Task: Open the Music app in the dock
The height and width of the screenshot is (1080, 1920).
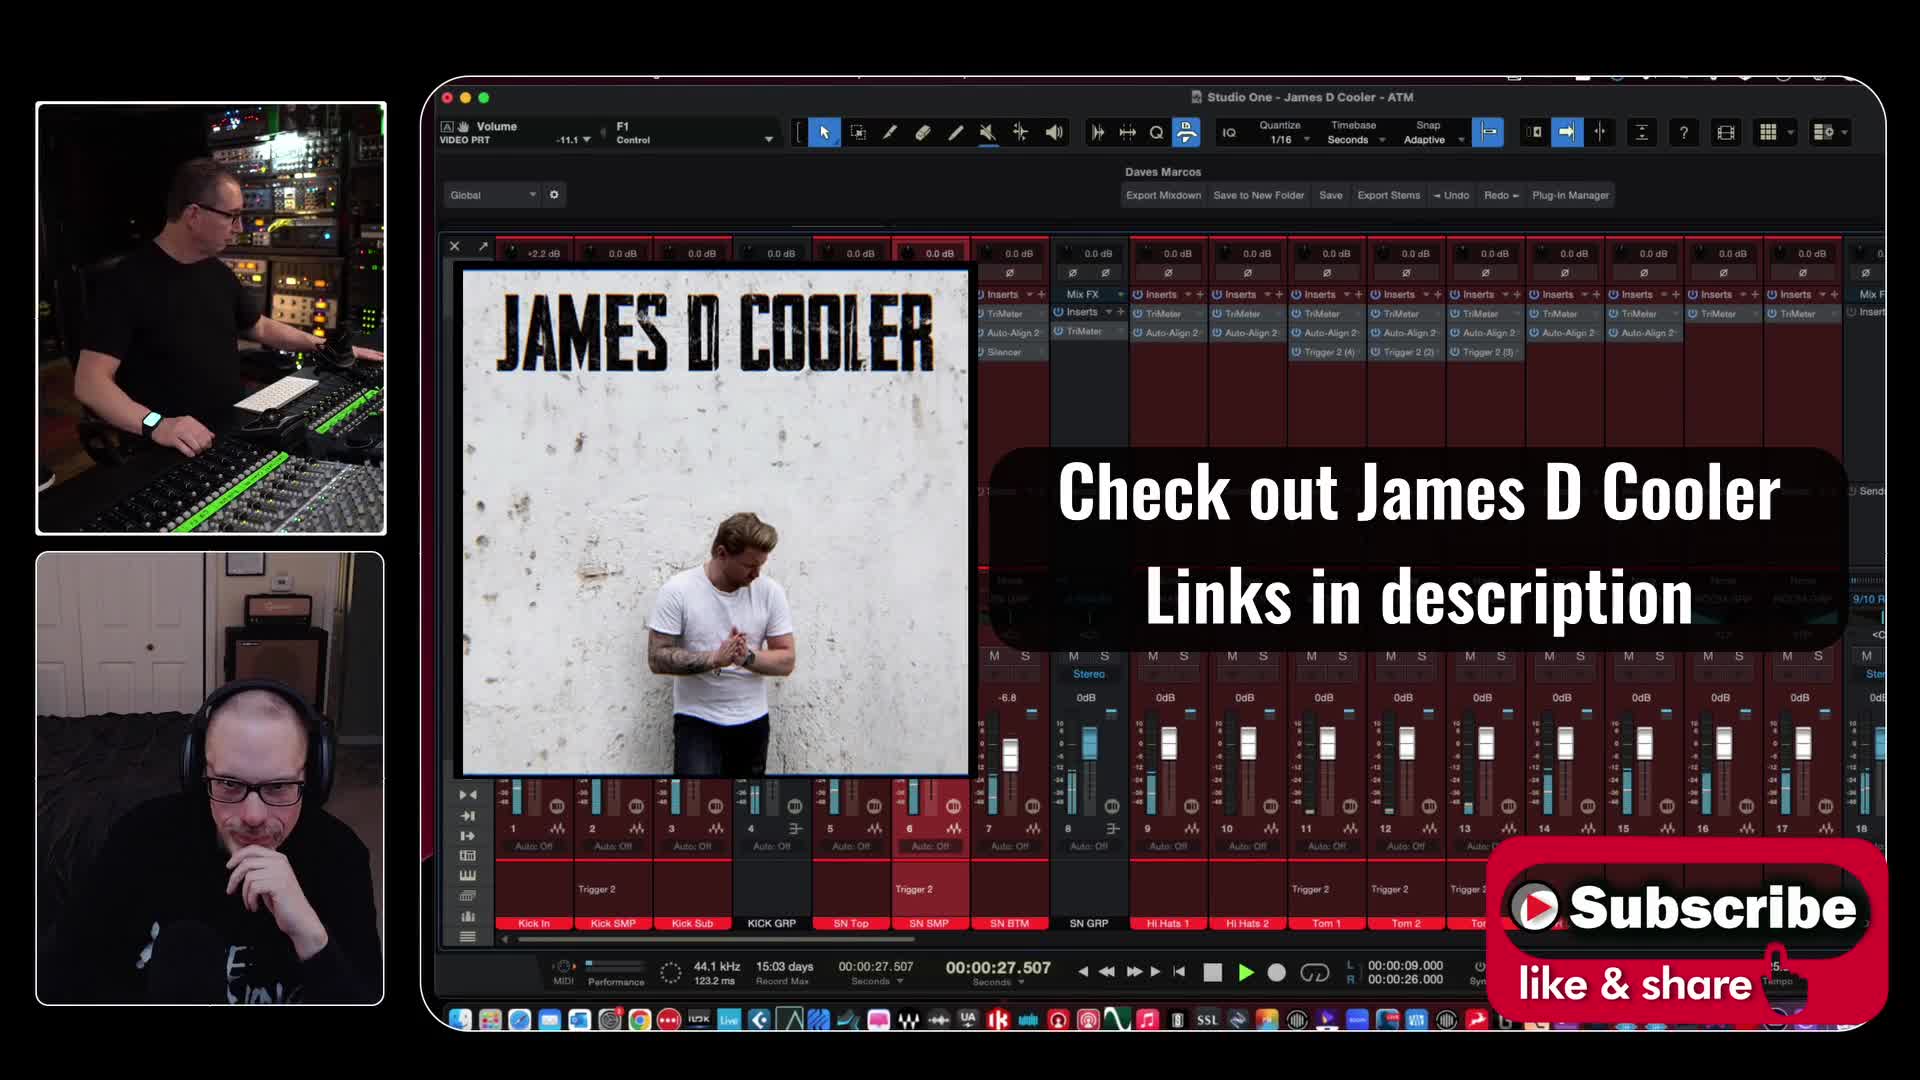Action: point(1147,1020)
